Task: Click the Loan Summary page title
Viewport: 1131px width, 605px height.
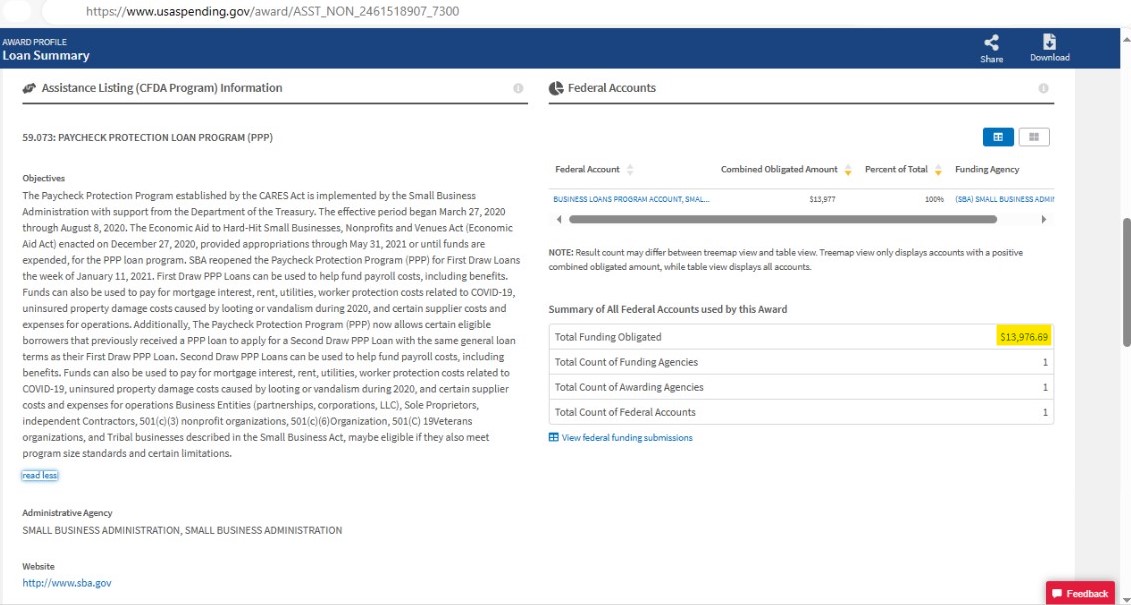Action: coord(46,56)
